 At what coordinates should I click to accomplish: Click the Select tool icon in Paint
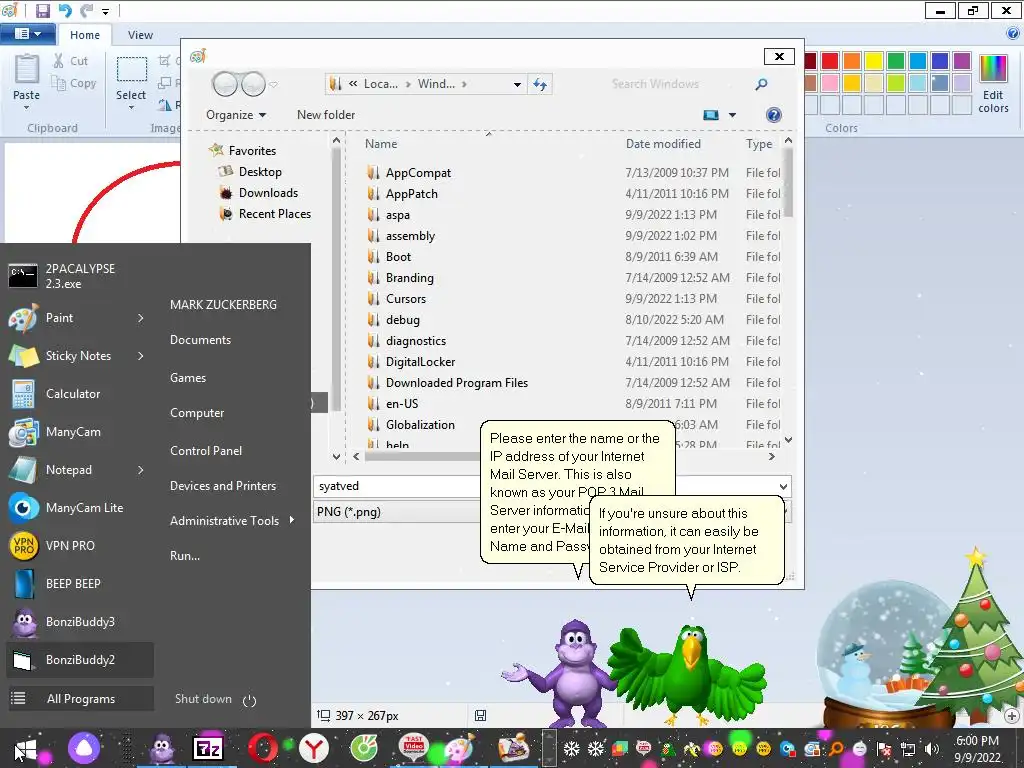click(131, 70)
